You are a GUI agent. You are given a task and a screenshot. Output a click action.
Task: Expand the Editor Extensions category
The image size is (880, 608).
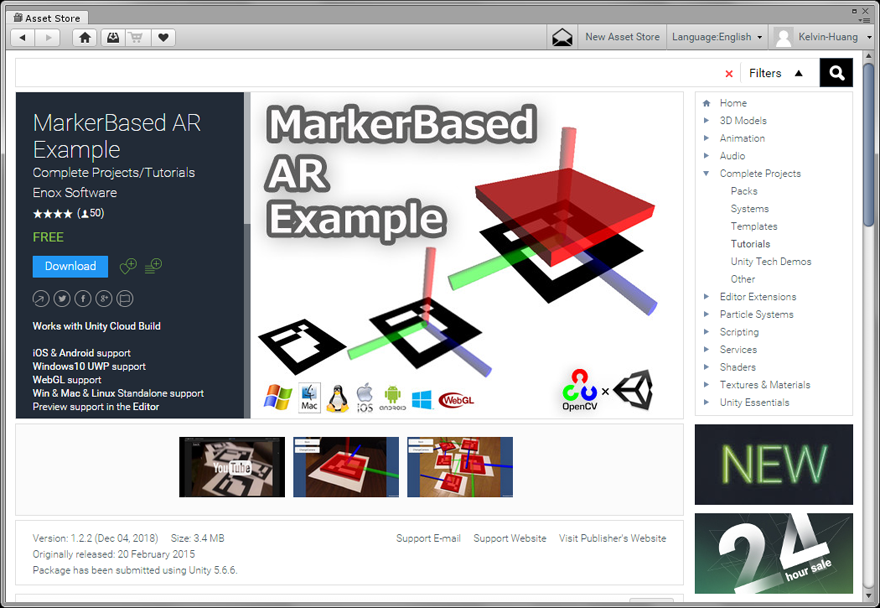(707, 296)
